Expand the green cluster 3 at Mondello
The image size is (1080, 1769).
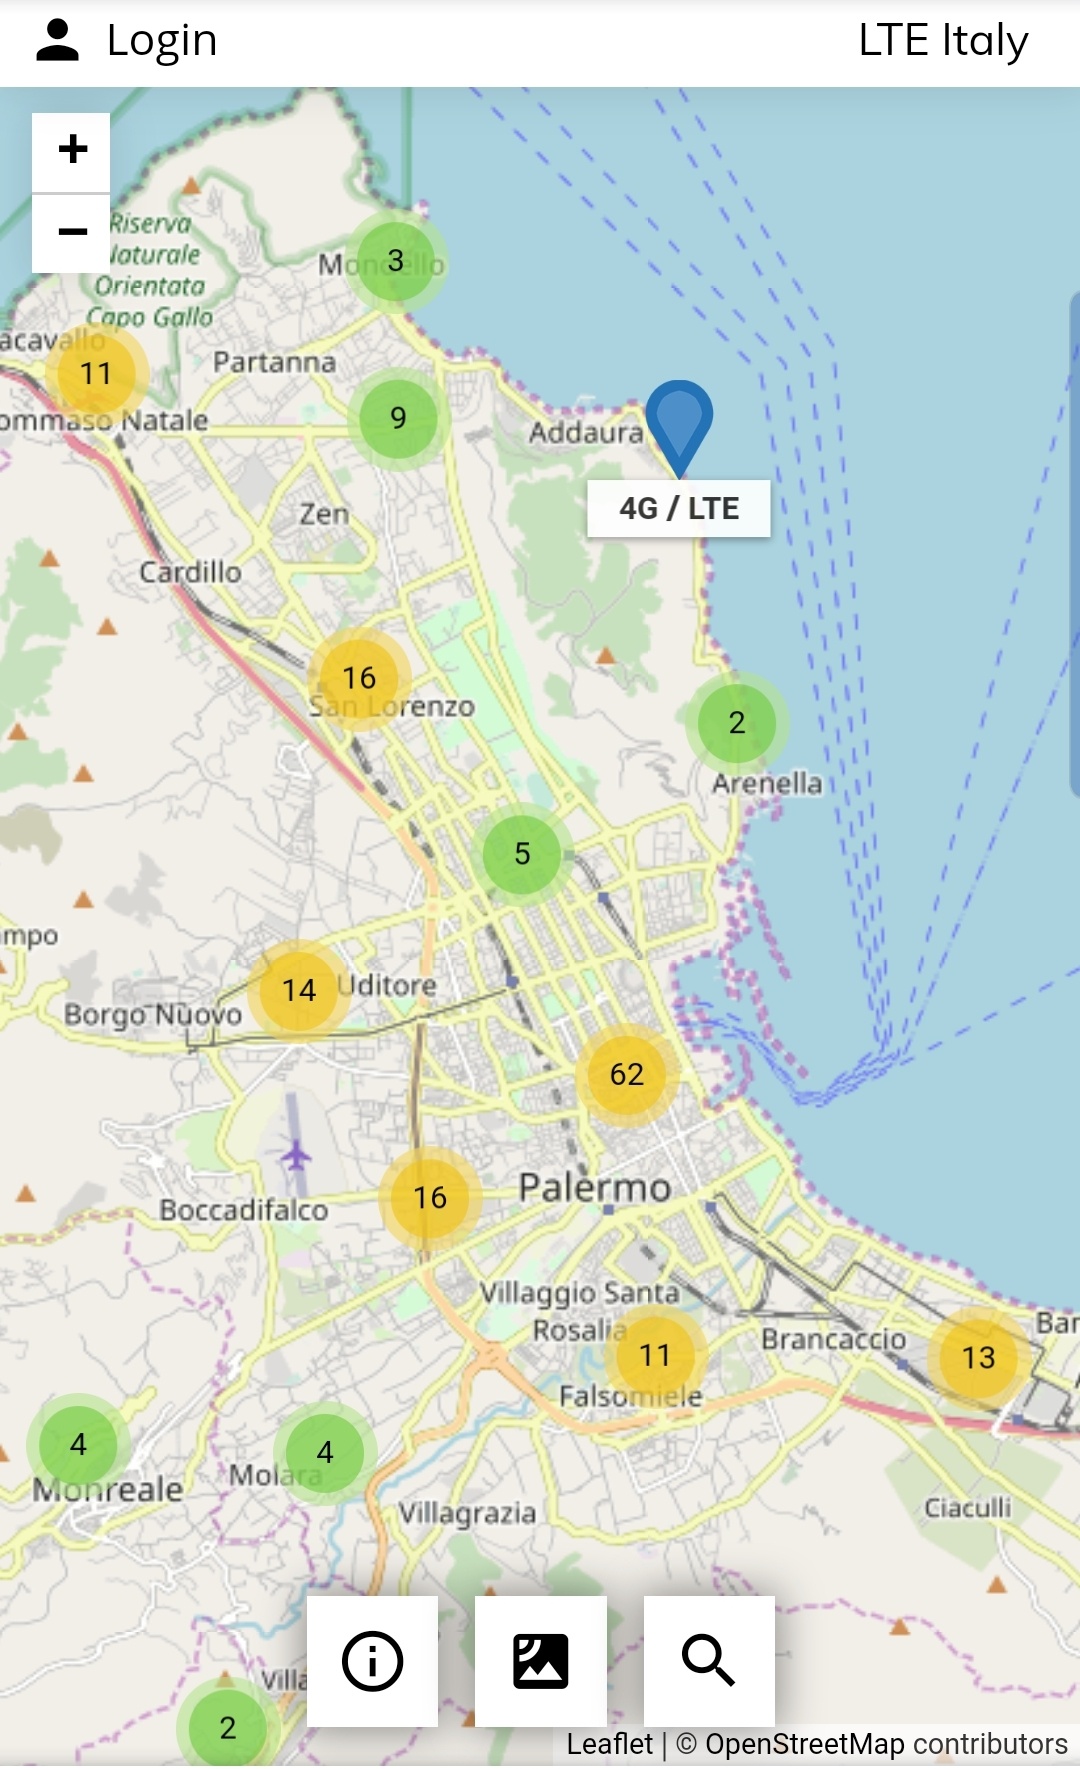pos(396,261)
